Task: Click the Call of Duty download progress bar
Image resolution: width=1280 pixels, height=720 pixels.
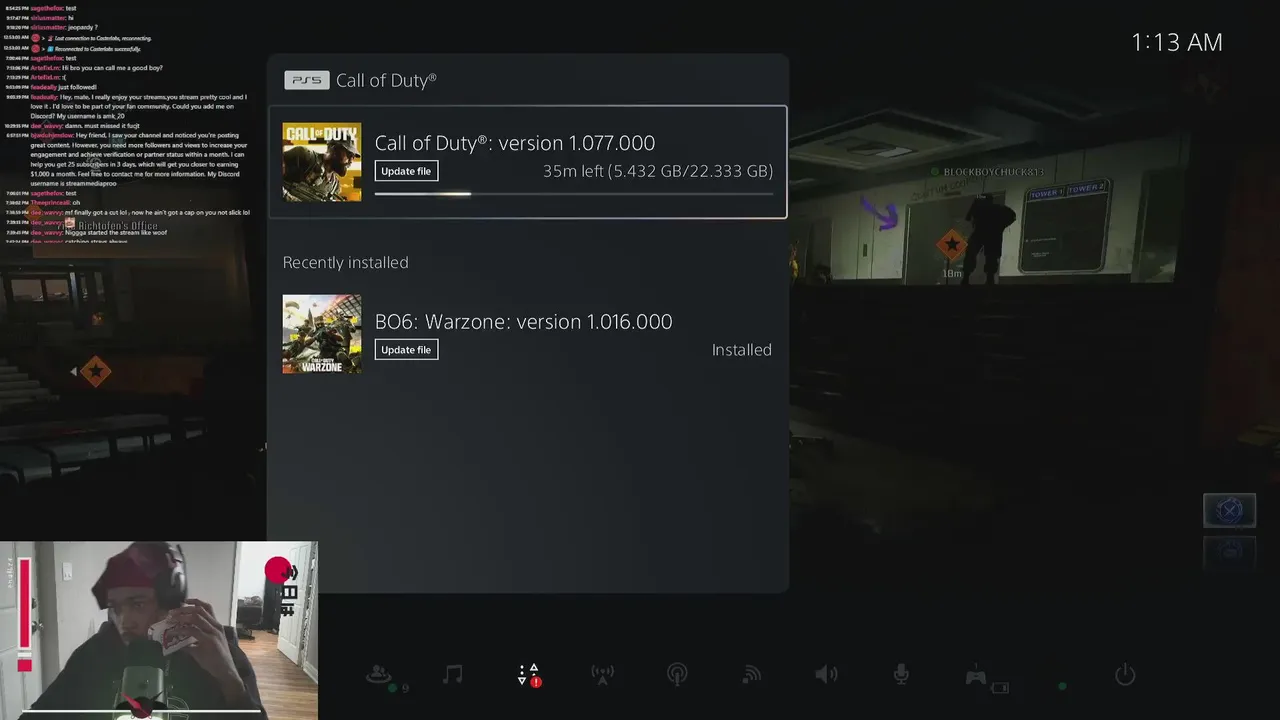Action: [x=574, y=194]
